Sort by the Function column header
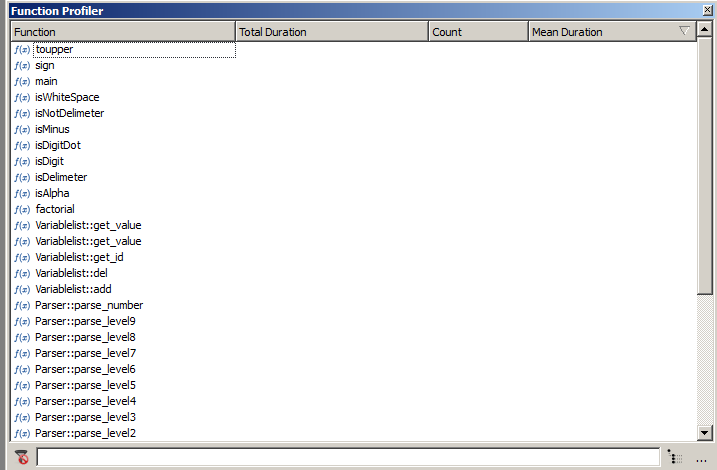This screenshot has height=470, width=717. pos(122,32)
